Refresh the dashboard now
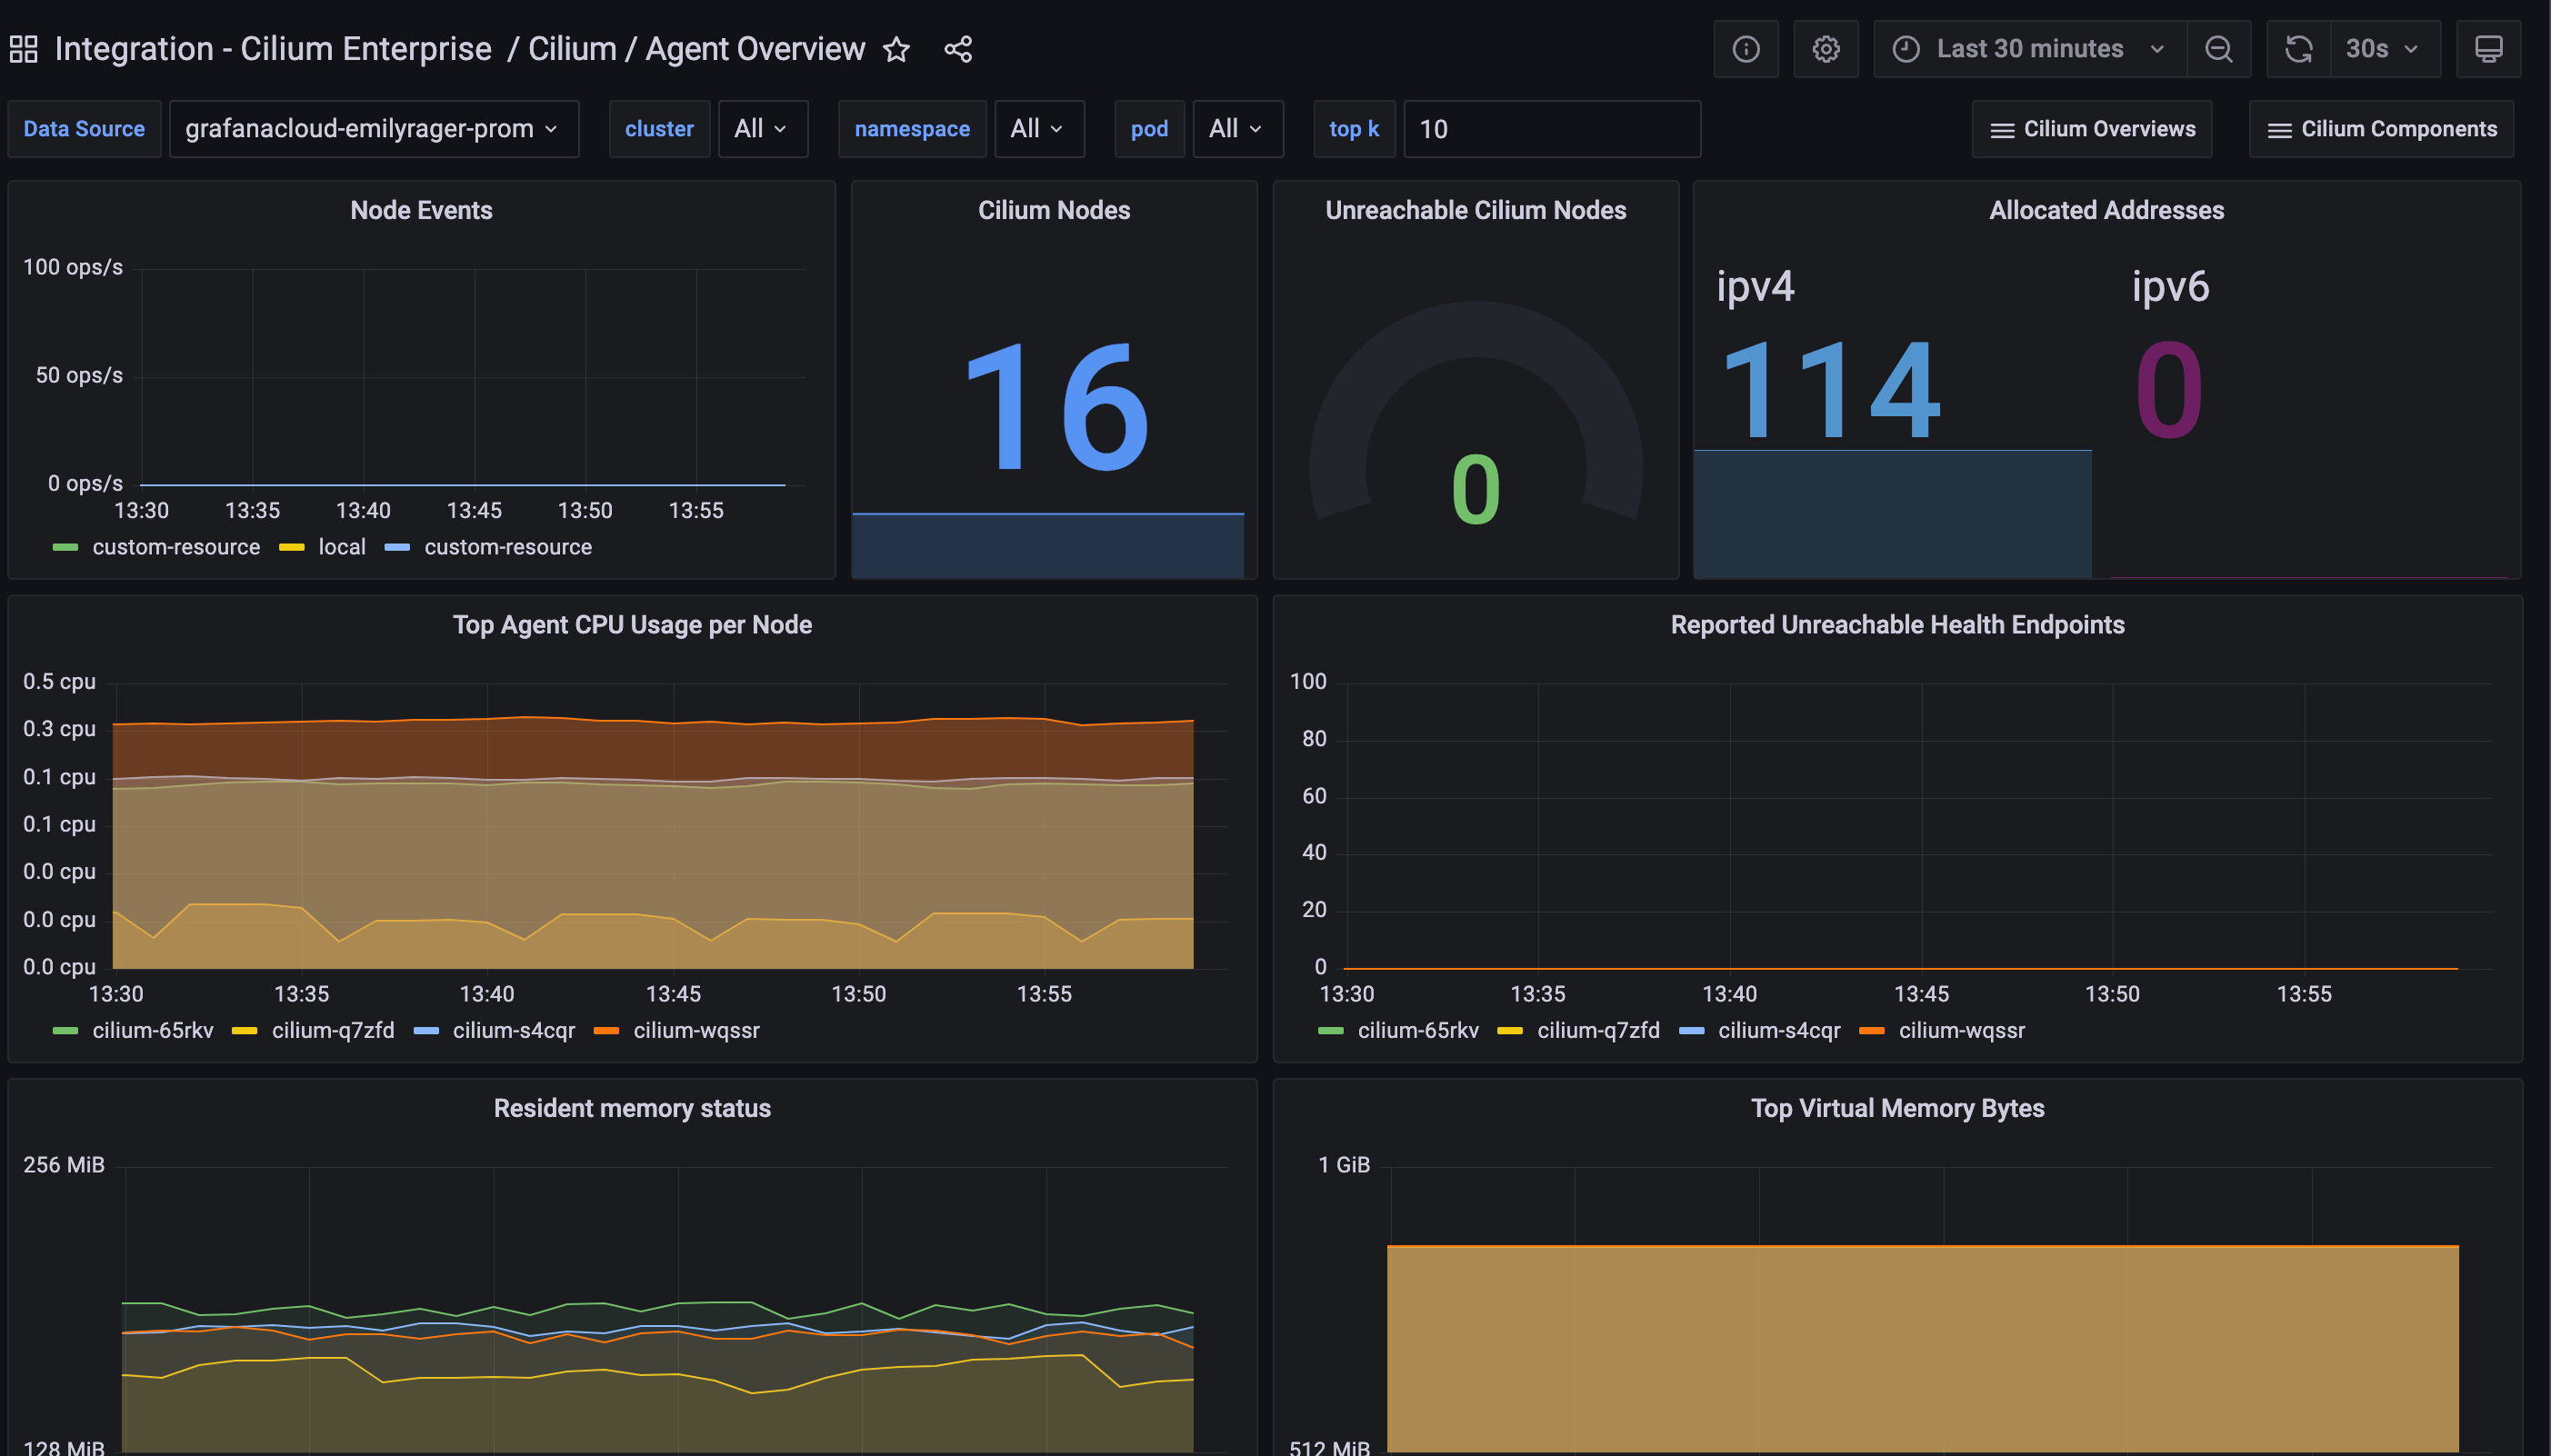This screenshot has height=1456, width=2551. 2298,49
